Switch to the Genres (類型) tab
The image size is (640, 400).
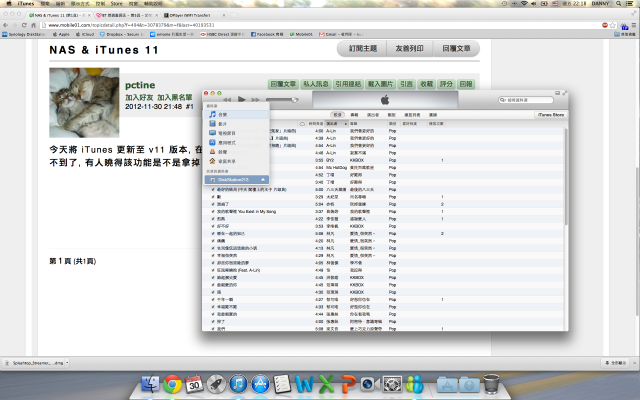[x=392, y=115]
